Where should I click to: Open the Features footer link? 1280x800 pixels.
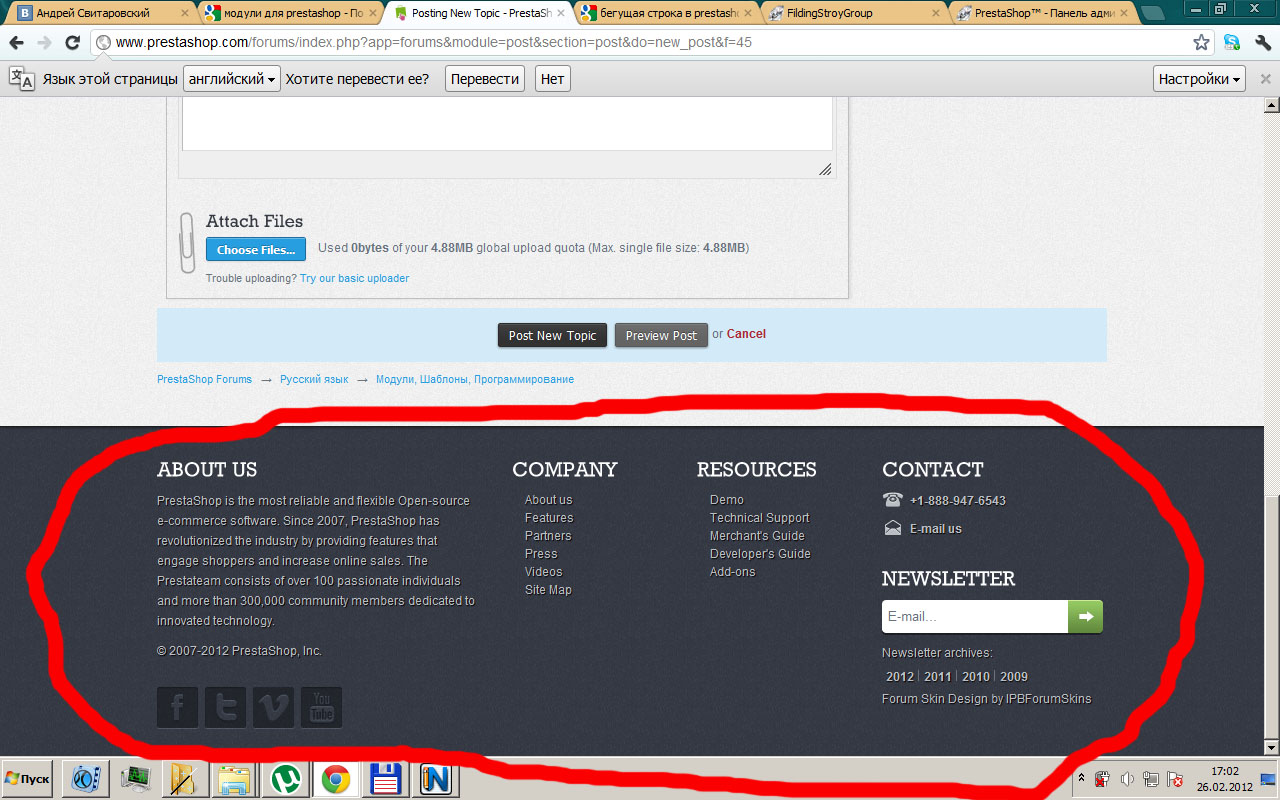coord(549,518)
